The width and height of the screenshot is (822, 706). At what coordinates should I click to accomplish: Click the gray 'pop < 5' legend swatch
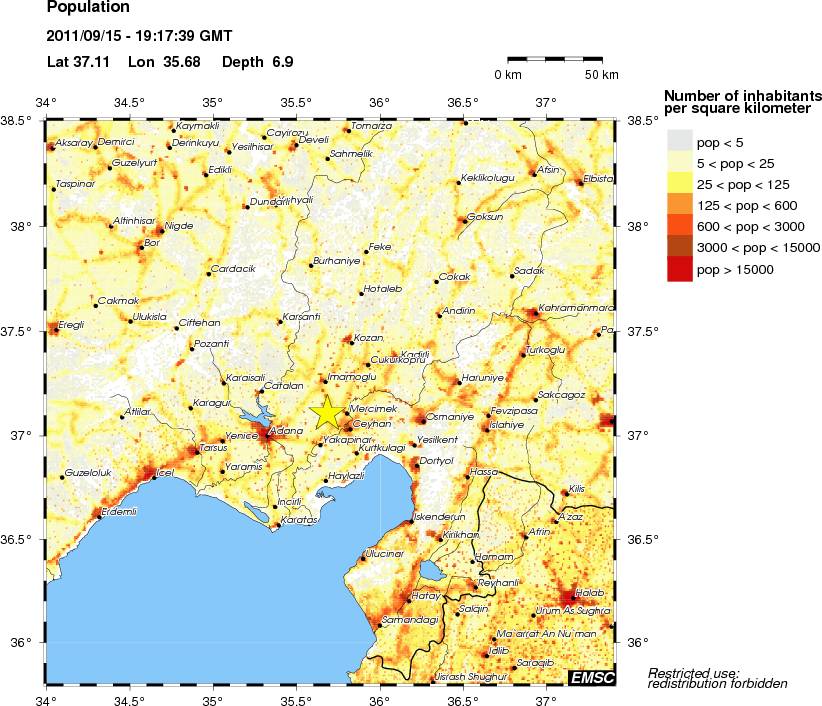point(680,141)
